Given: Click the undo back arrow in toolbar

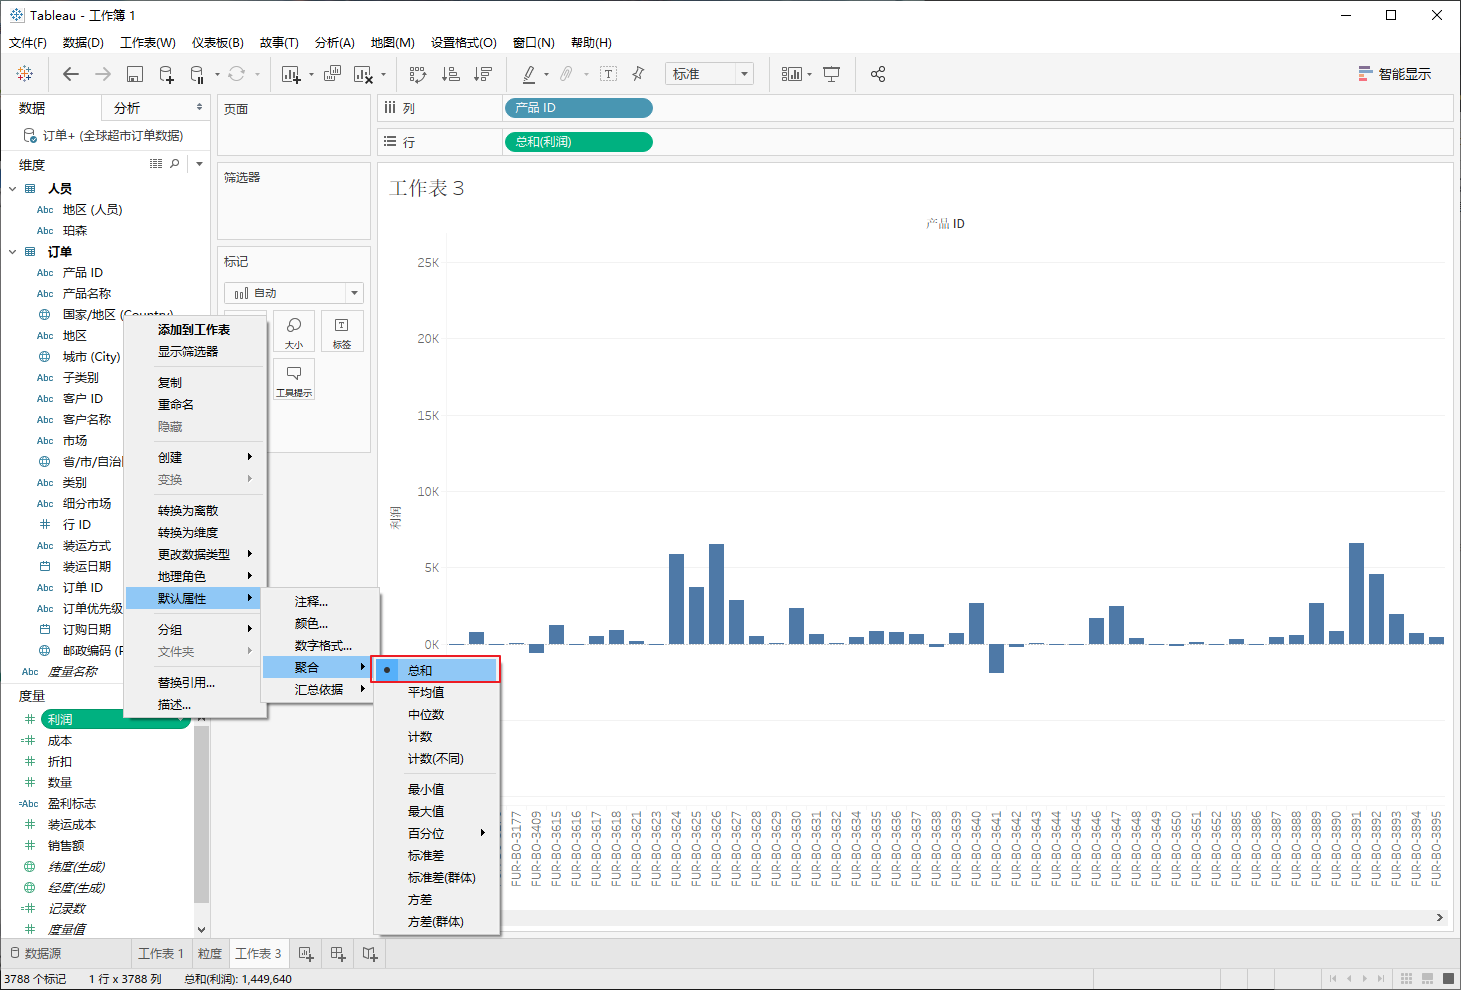Looking at the screenshot, I should (70, 74).
